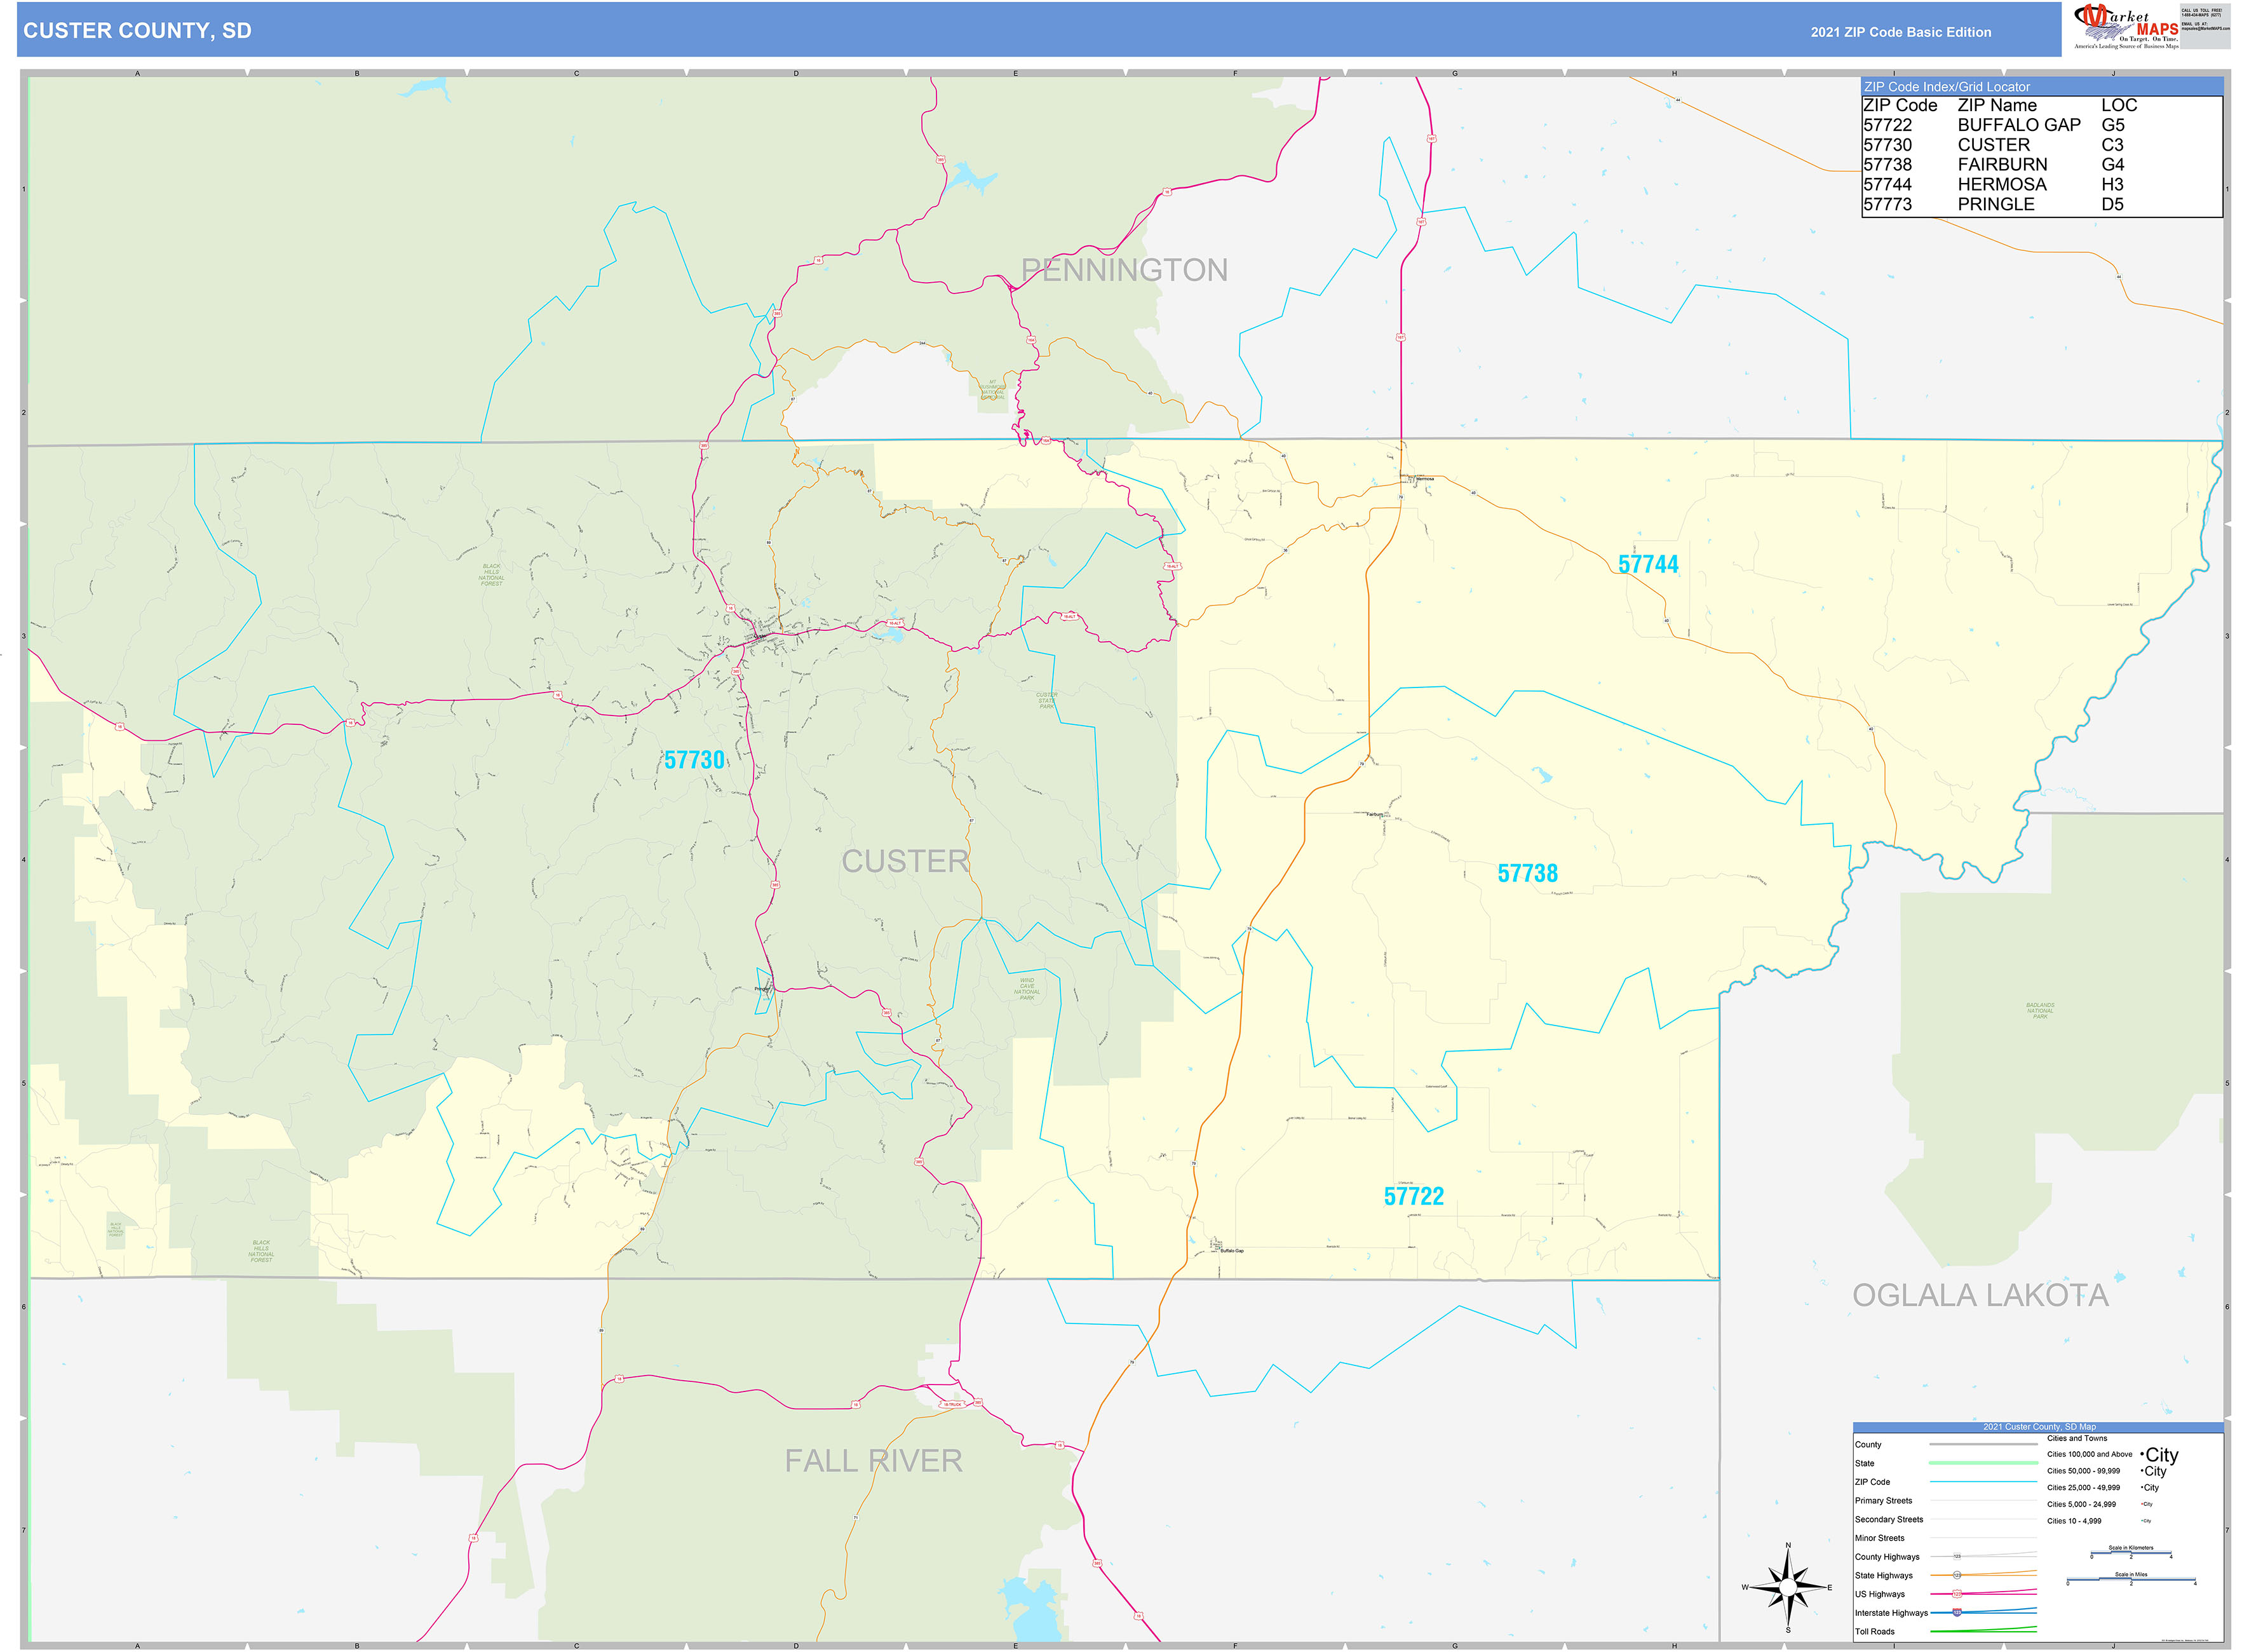Select the US Highways shield symbol in legend

(1958, 1594)
